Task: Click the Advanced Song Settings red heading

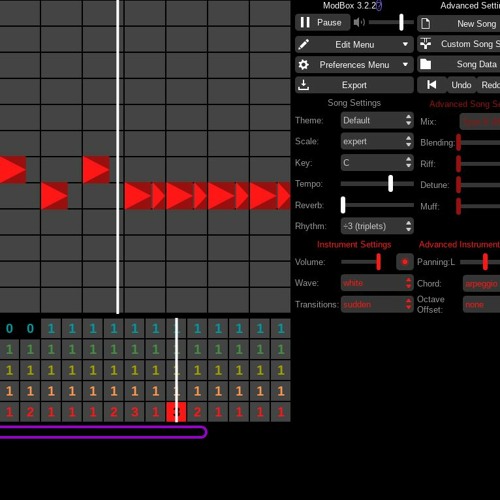Action: [465, 104]
